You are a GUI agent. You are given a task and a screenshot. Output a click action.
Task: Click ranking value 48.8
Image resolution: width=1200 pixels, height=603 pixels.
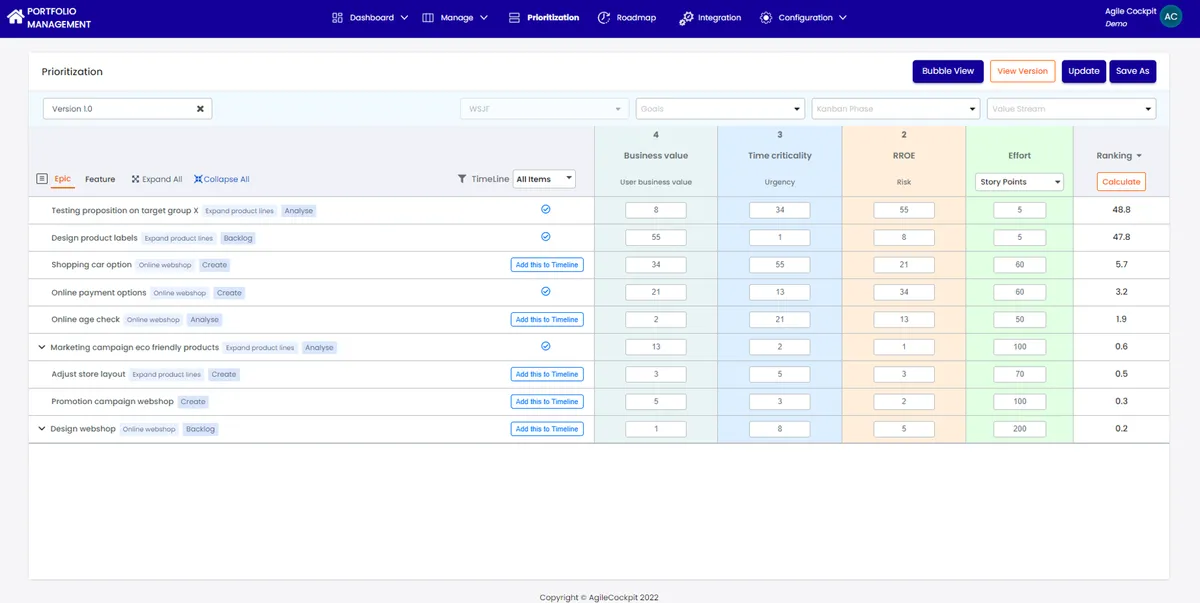[x=1121, y=210]
